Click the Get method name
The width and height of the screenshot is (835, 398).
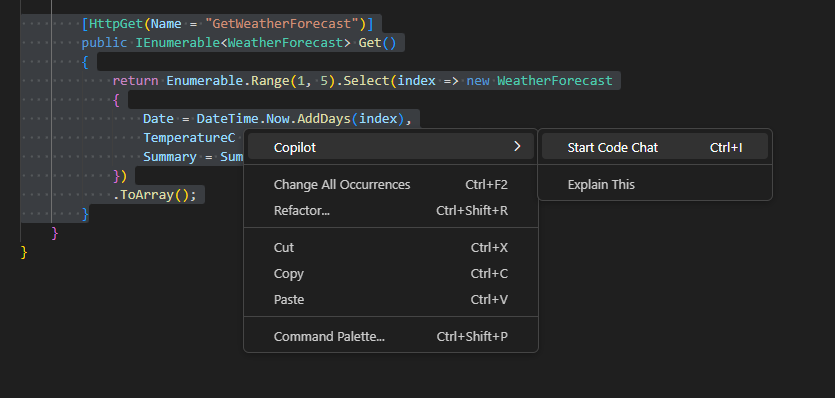point(370,43)
